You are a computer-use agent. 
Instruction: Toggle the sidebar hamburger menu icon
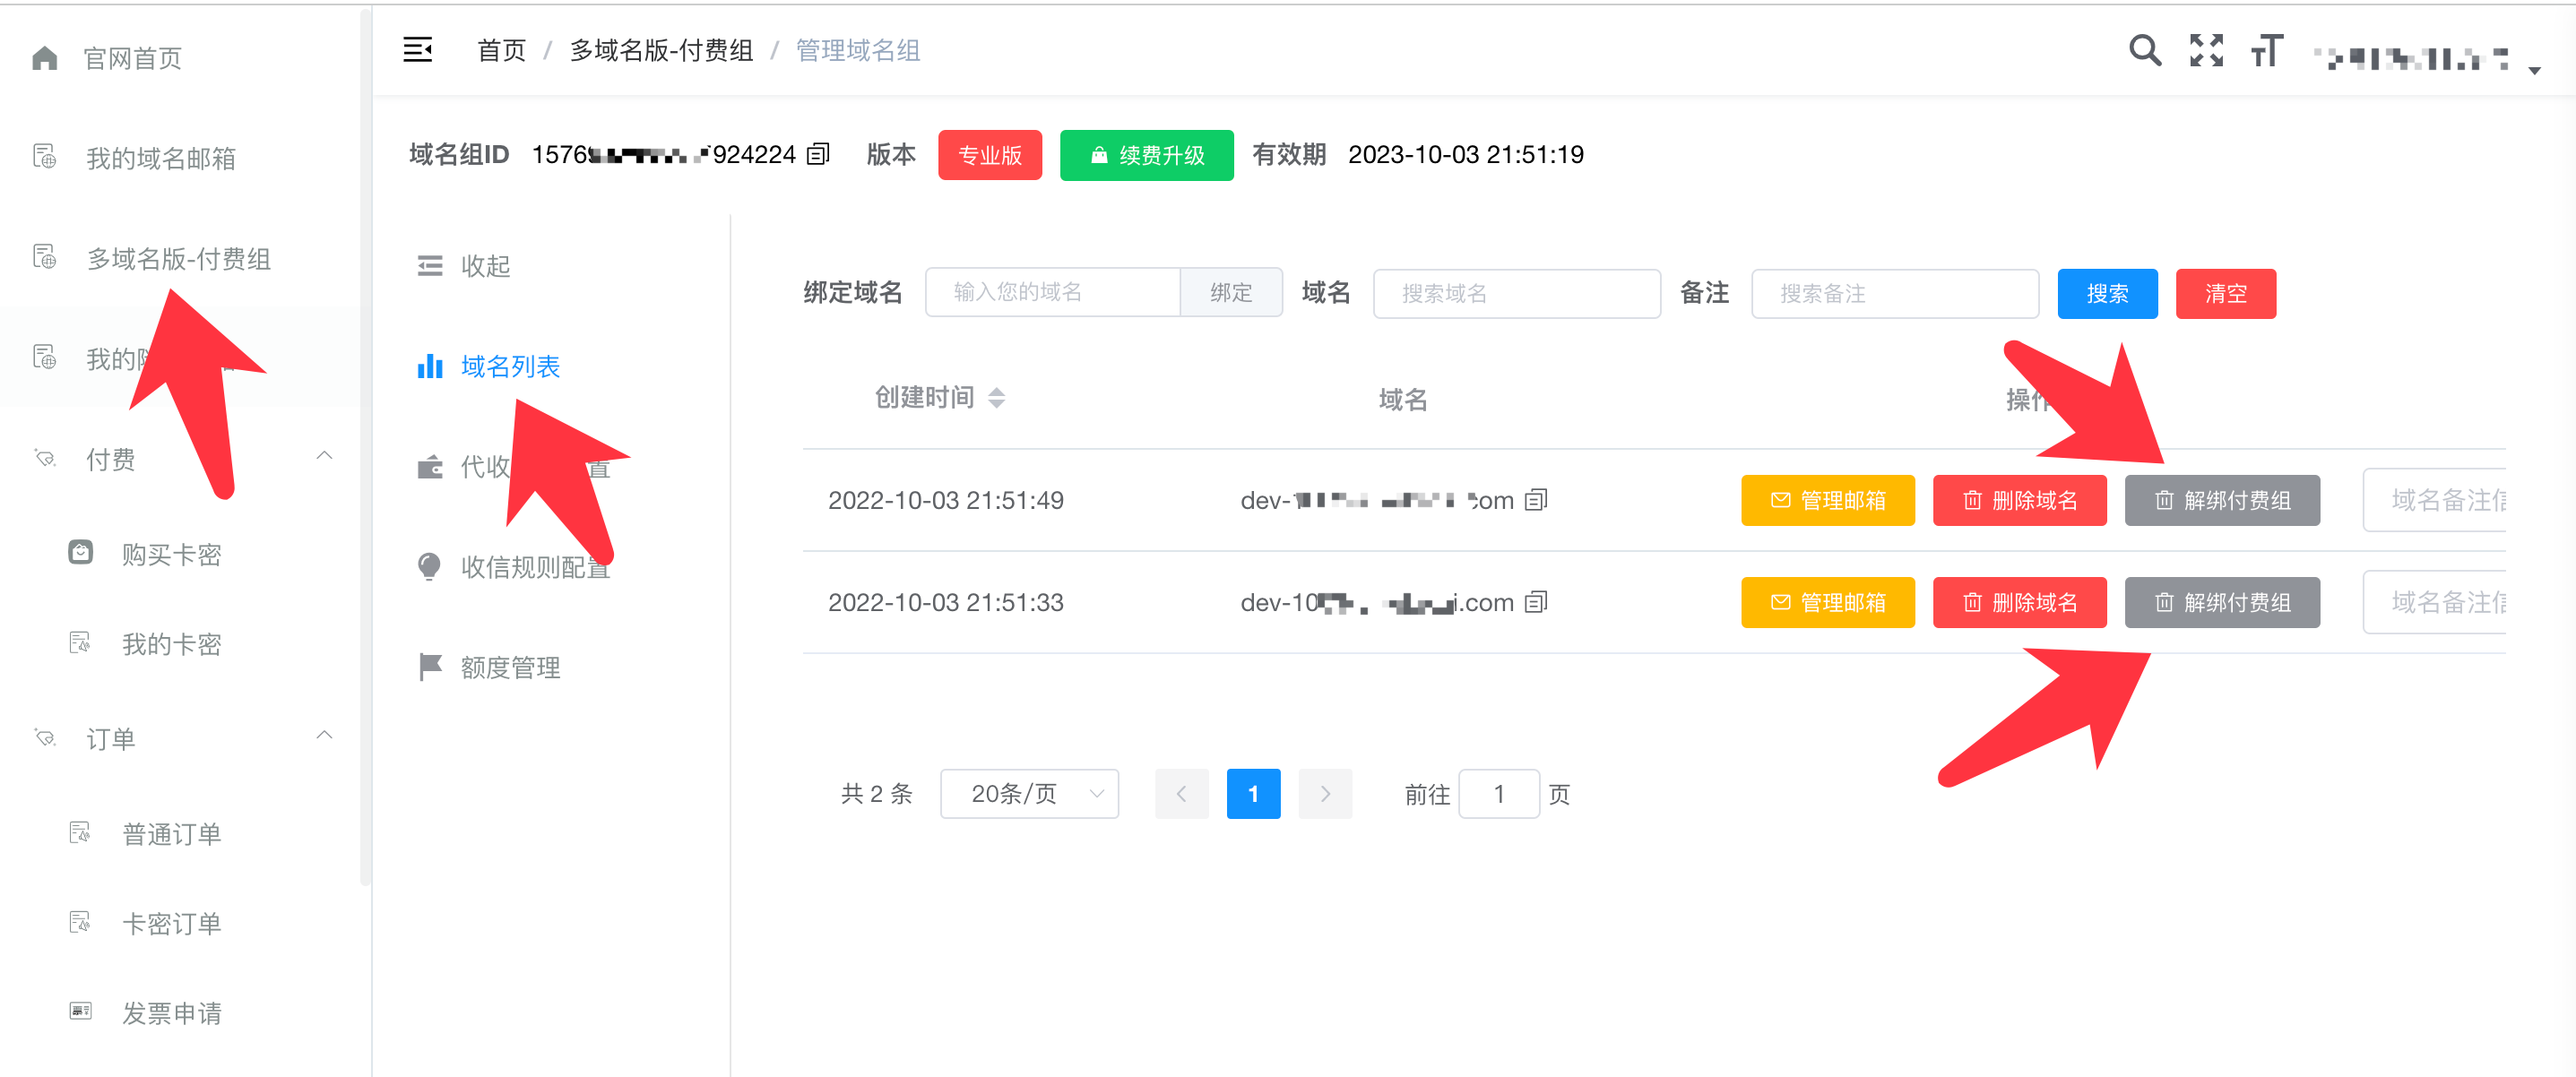click(x=417, y=49)
